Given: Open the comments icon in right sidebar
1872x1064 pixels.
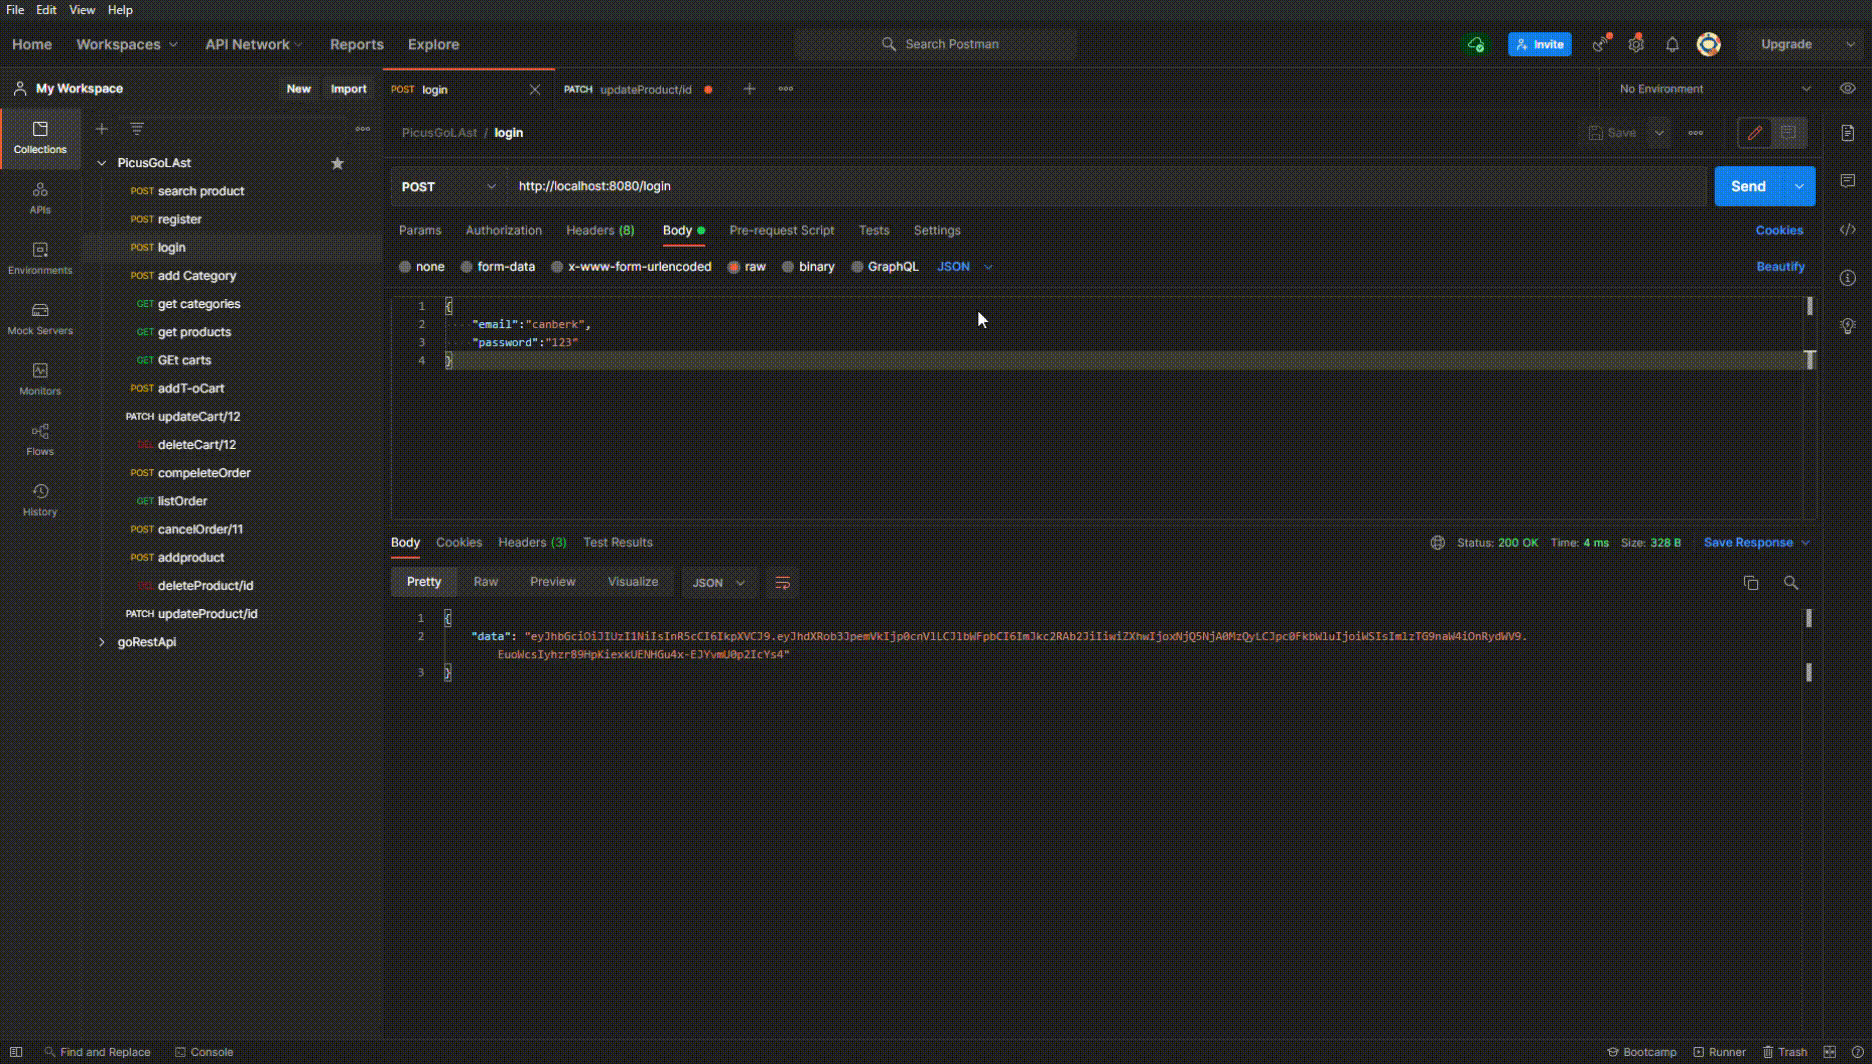Looking at the screenshot, I should click(1847, 181).
